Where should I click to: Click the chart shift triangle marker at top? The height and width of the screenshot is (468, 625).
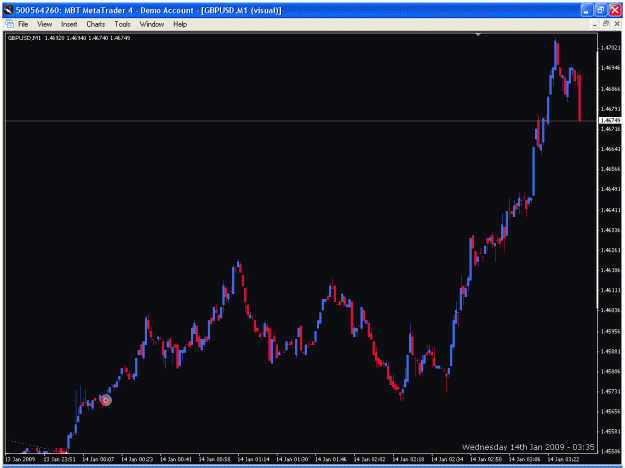tap(478, 35)
